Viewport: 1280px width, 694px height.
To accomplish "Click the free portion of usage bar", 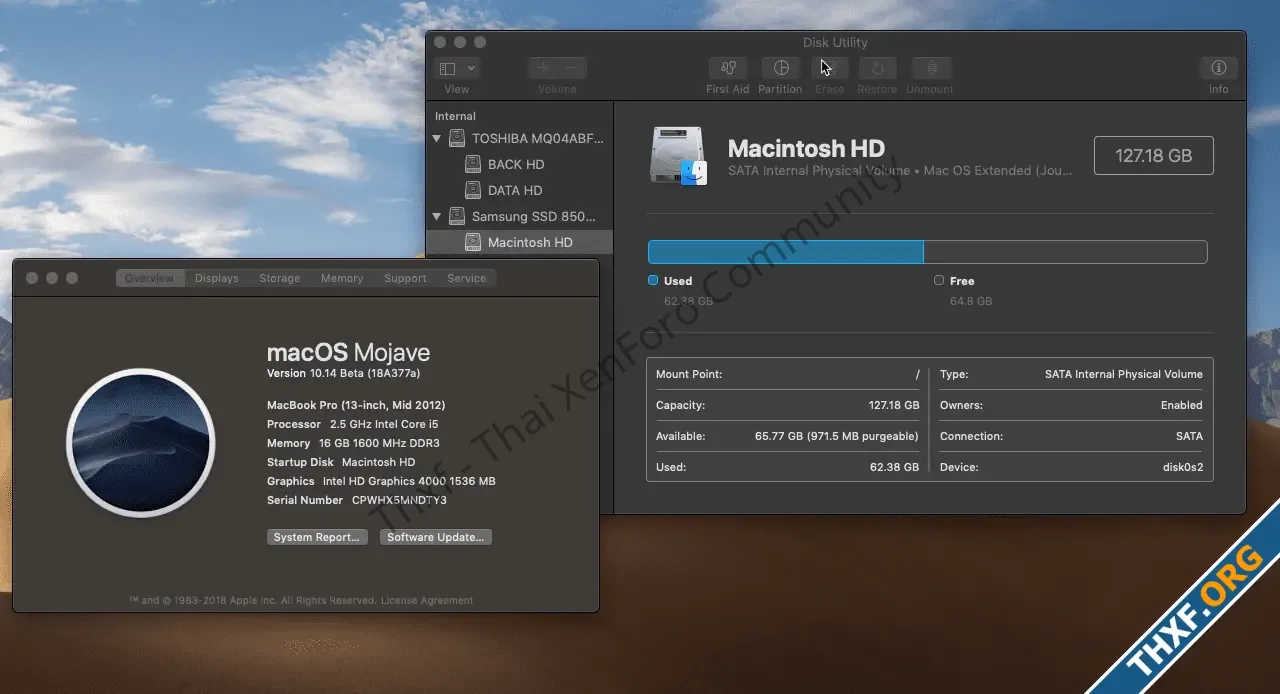I will 1065,251.
